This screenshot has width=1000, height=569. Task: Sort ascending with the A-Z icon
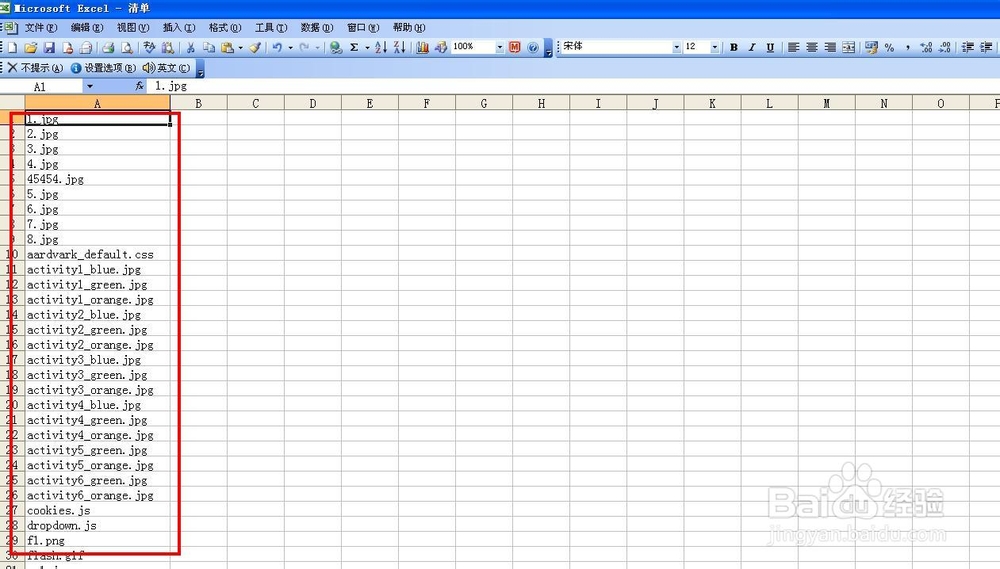[x=381, y=47]
